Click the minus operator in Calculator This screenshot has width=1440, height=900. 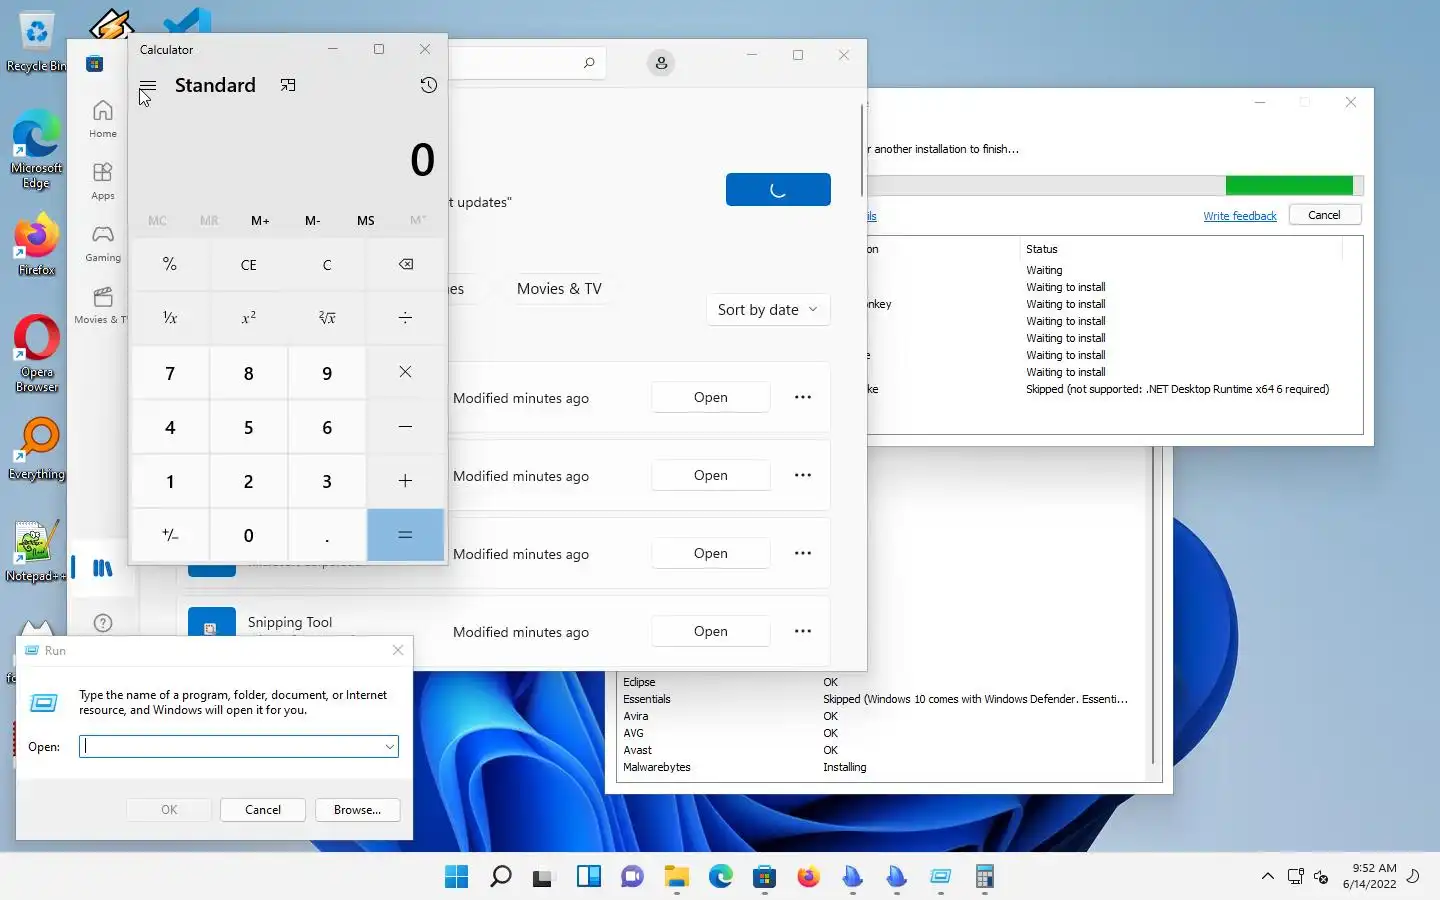pos(405,427)
